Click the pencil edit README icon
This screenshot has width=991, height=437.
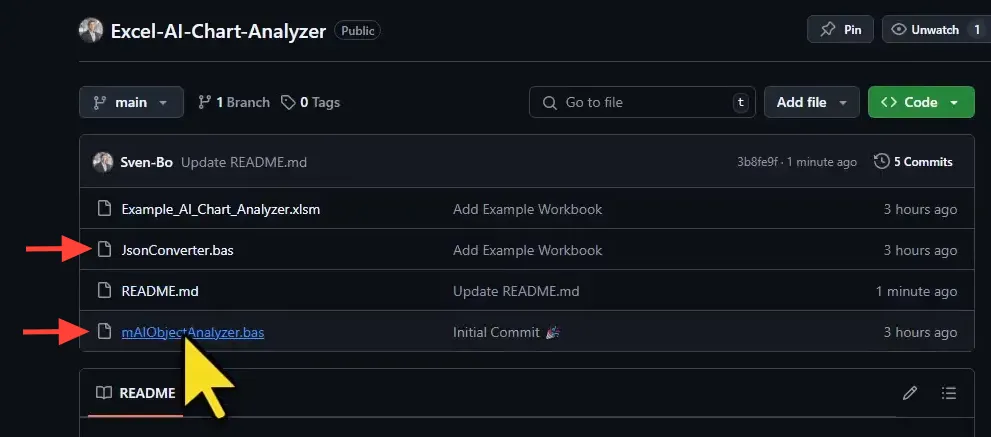click(909, 393)
